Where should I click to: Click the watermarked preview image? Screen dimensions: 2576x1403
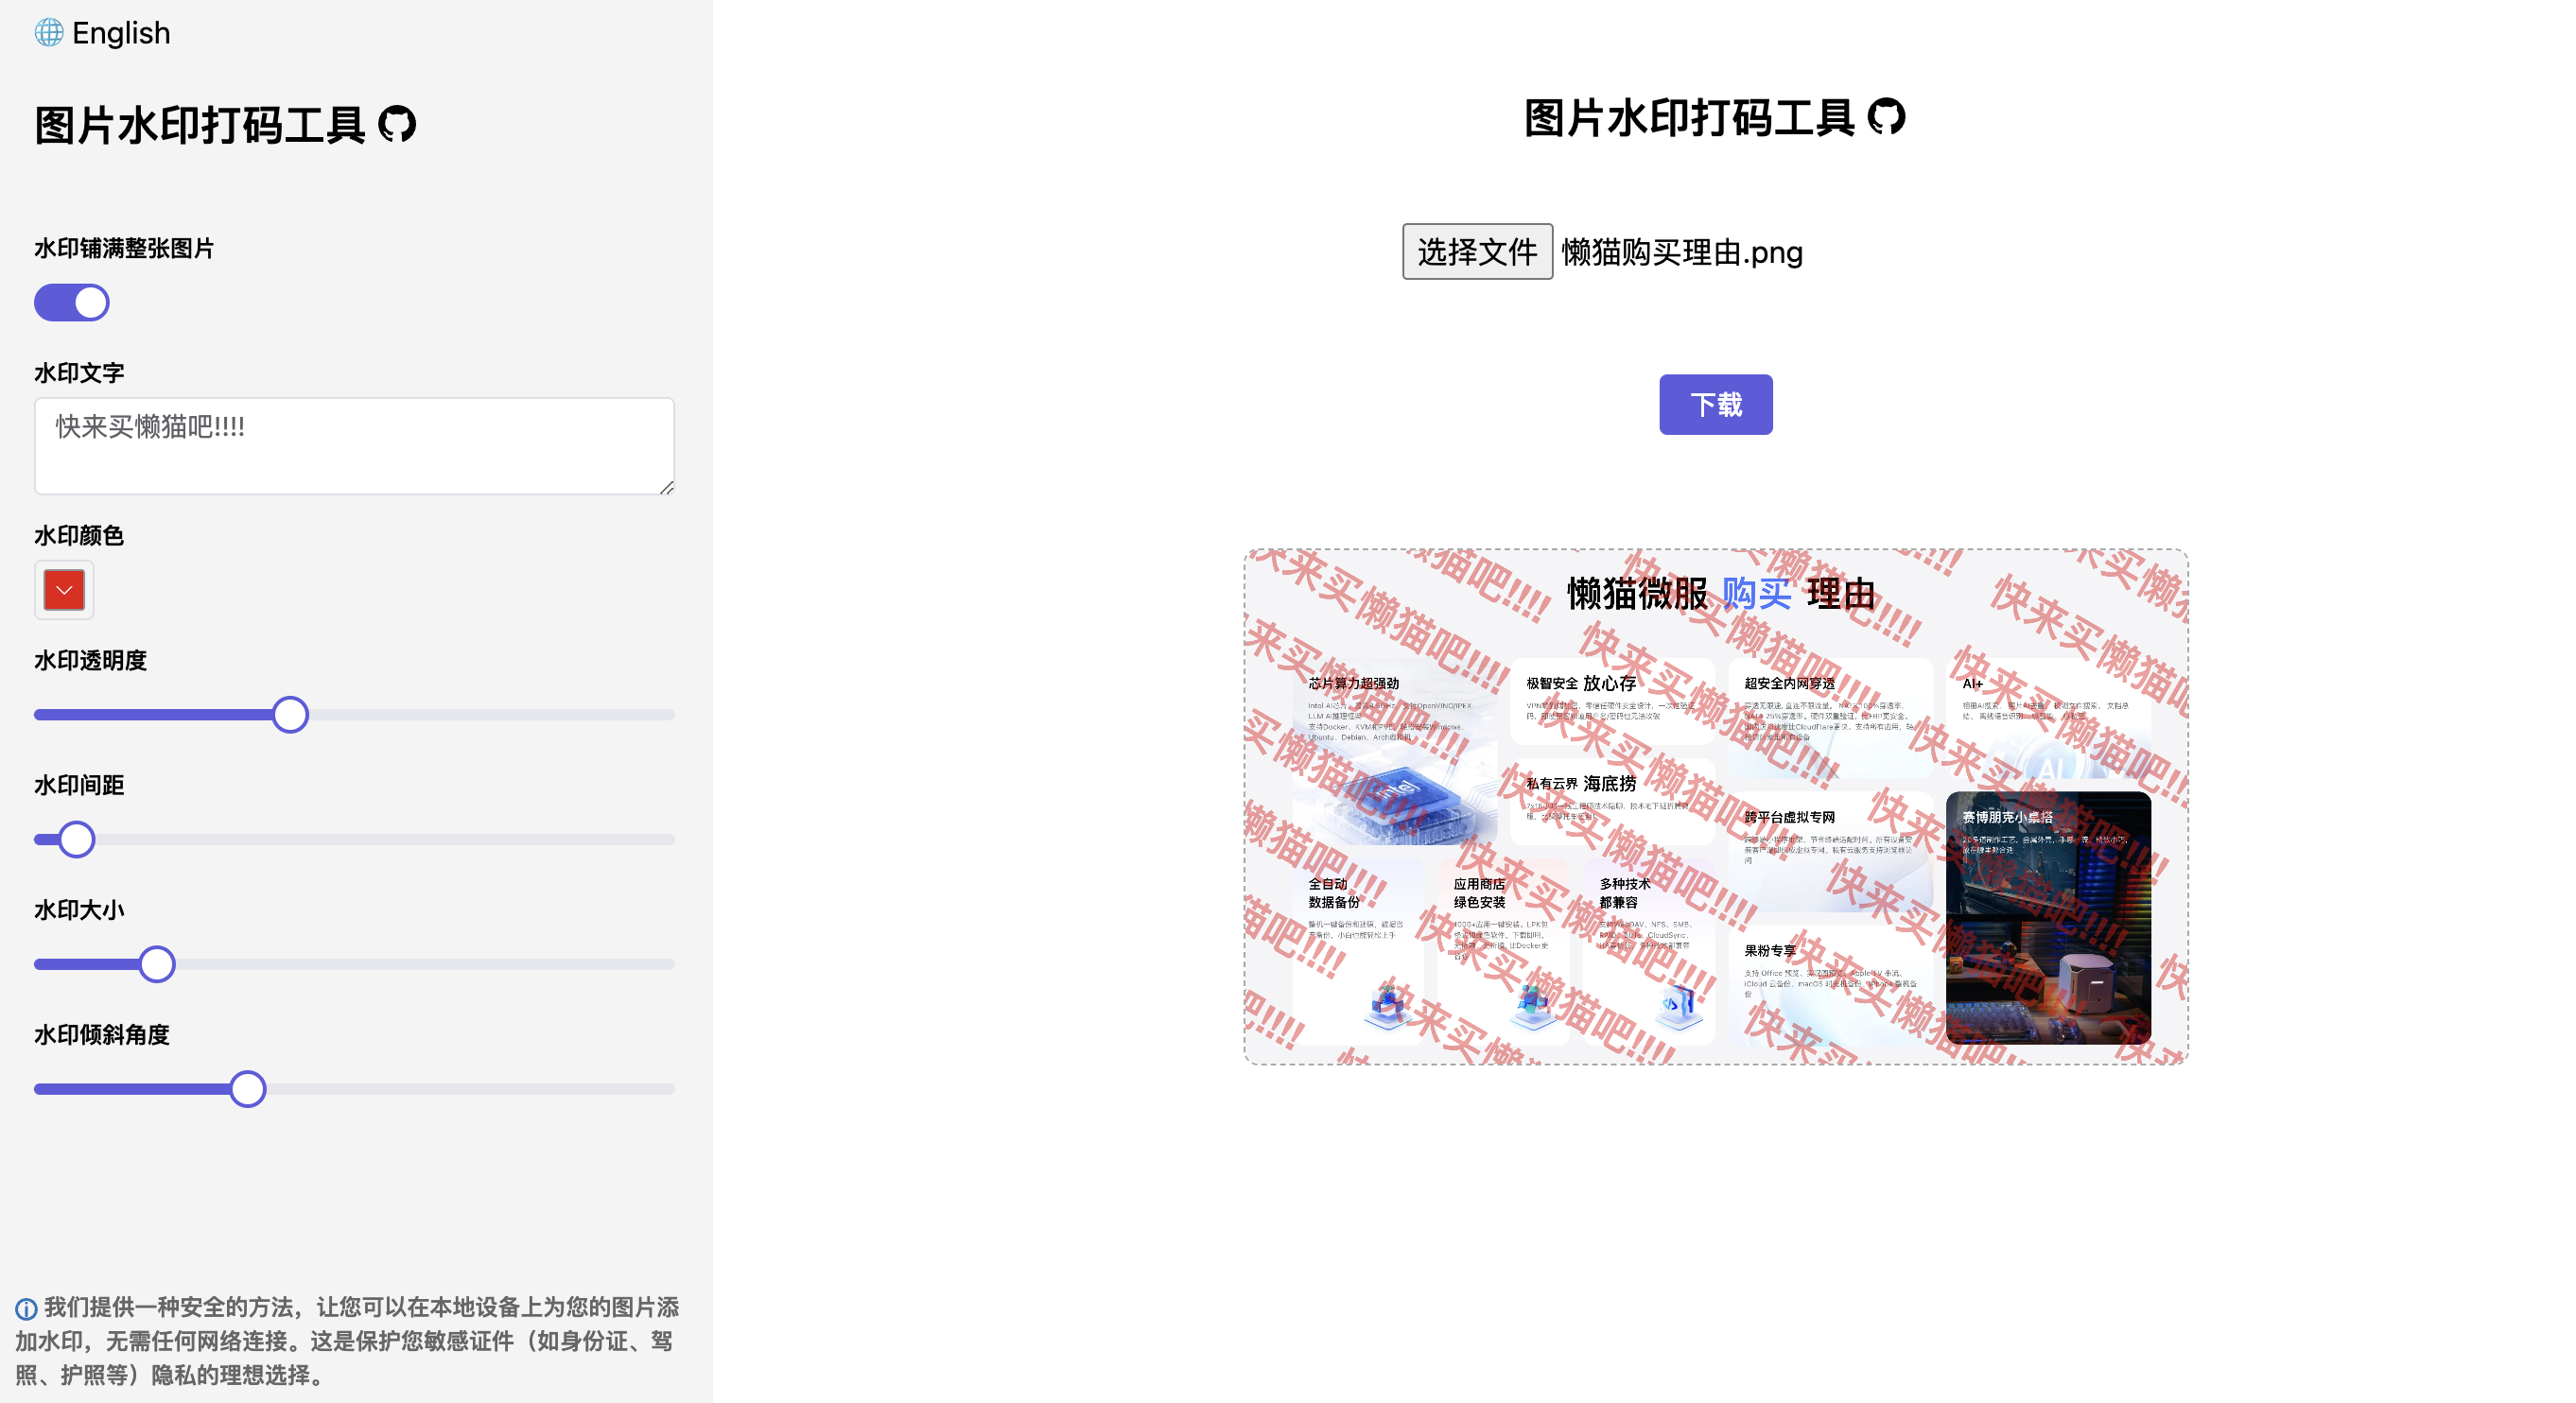click(1716, 807)
